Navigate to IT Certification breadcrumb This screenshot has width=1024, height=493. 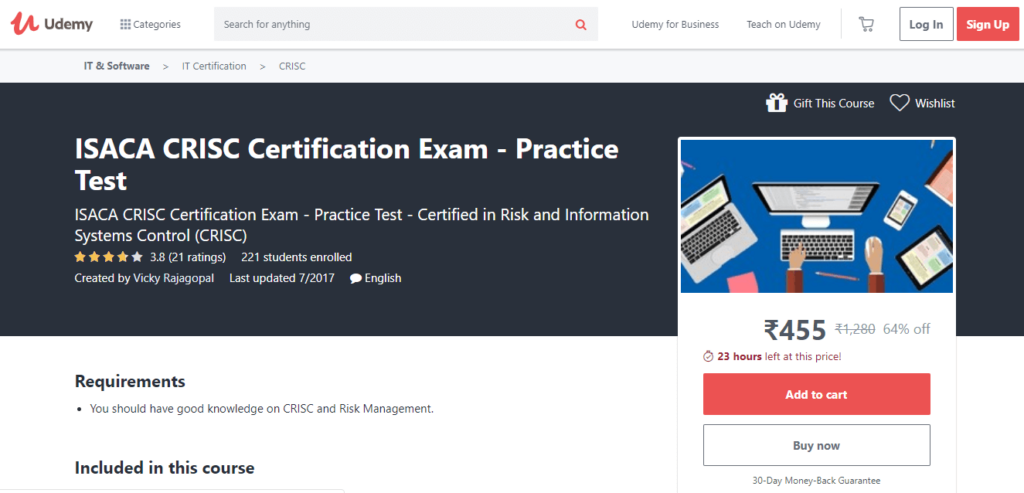(x=214, y=66)
